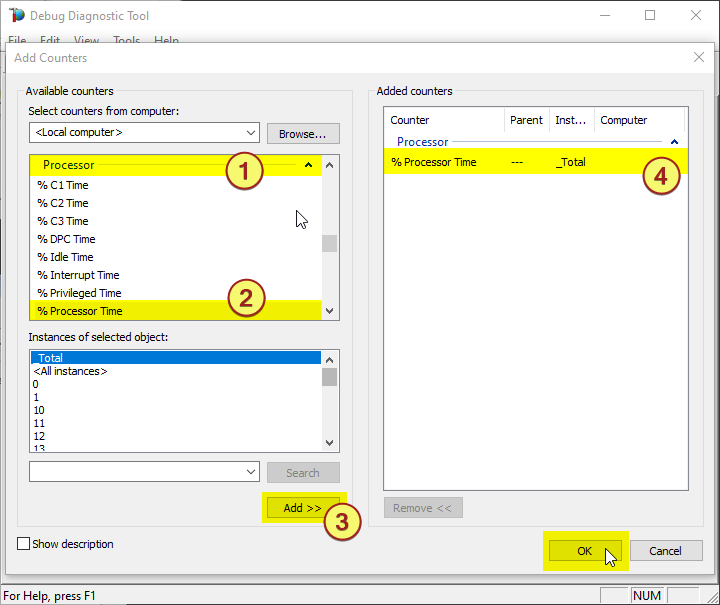720x605 pixels.
Task: Collapse the Processor category in Available counters
Action: pos(309,165)
